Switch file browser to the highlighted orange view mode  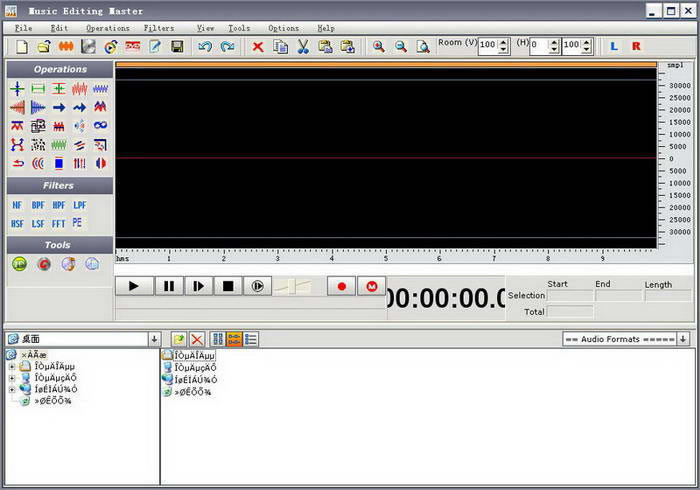click(x=234, y=340)
